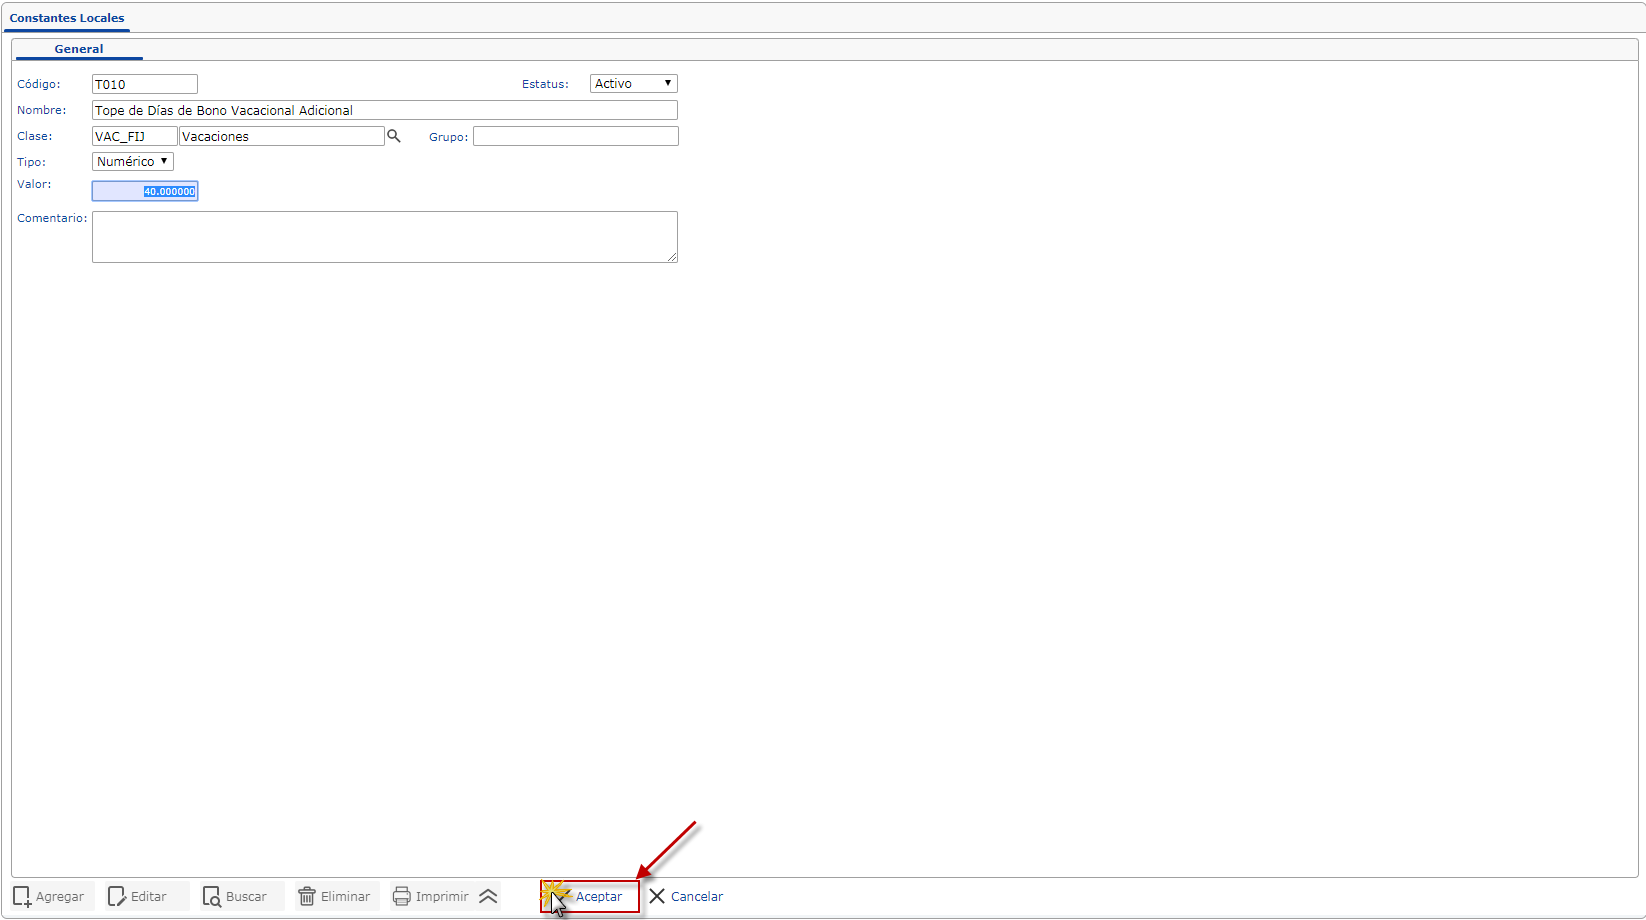The height and width of the screenshot is (920, 1646).
Task: Click the Valor label text
Action: pos(34,184)
